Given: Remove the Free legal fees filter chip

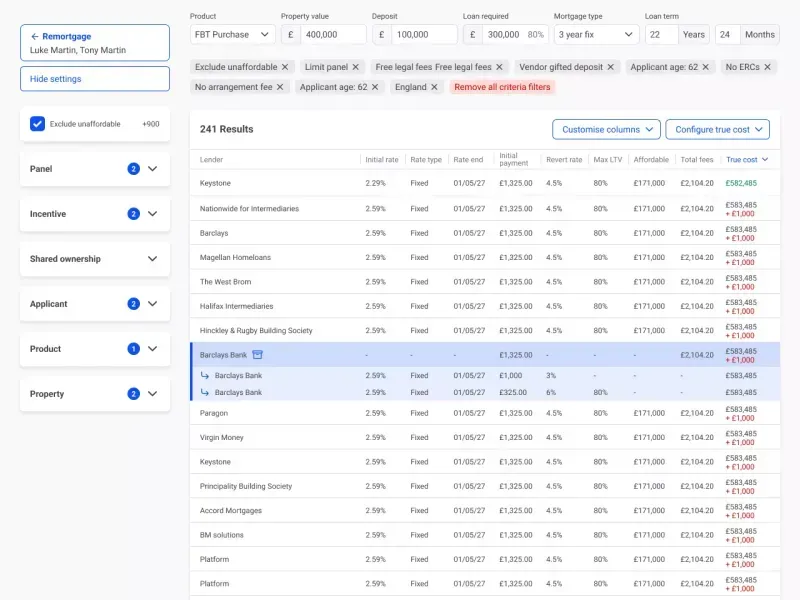Looking at the screenshot, I should tap(499, 67).
